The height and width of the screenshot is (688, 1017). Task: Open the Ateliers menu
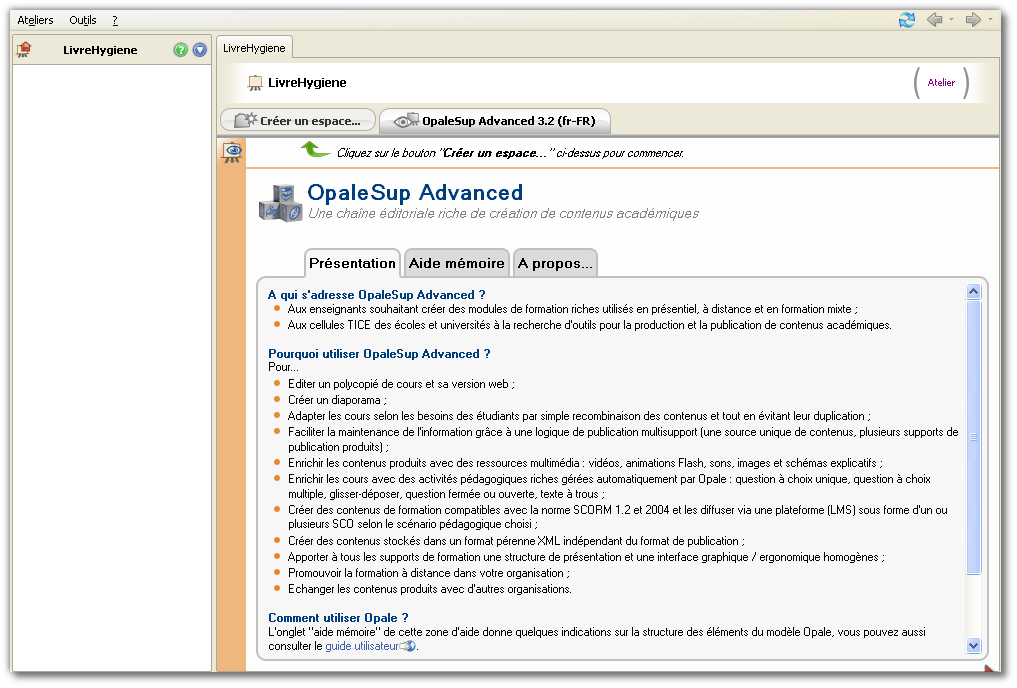35,20
